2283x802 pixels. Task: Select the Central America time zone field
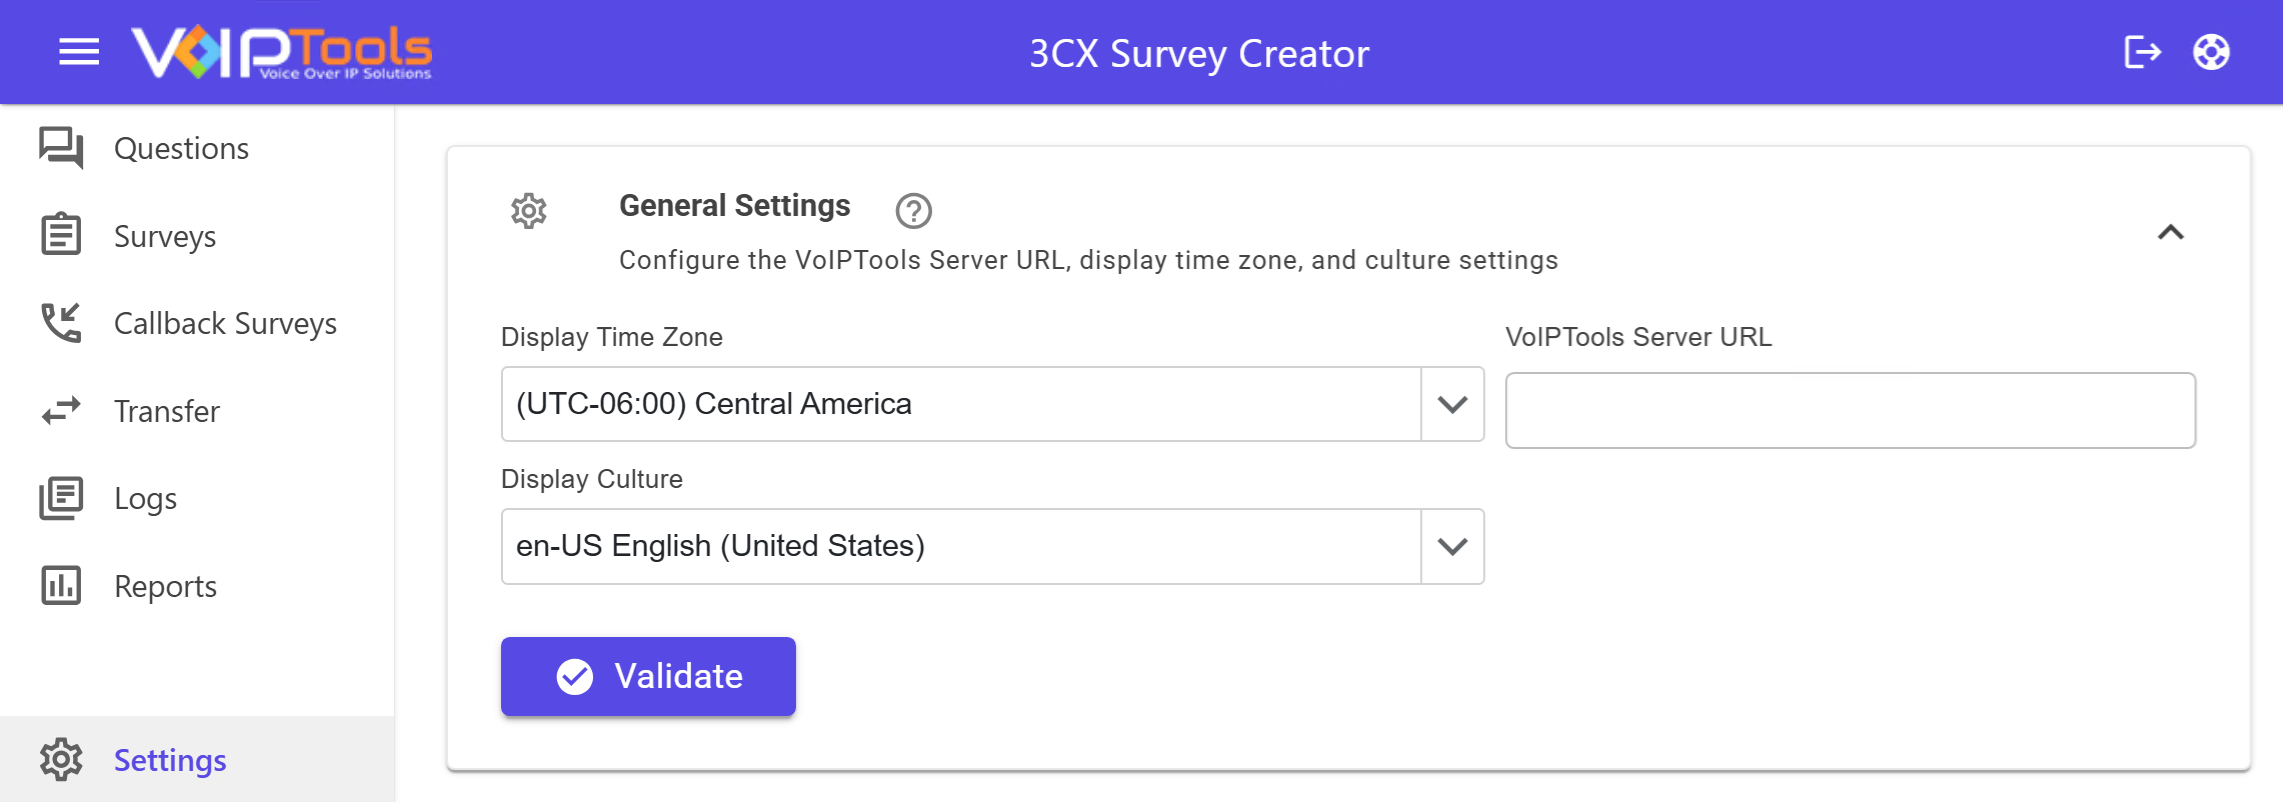tap(961, 404)
